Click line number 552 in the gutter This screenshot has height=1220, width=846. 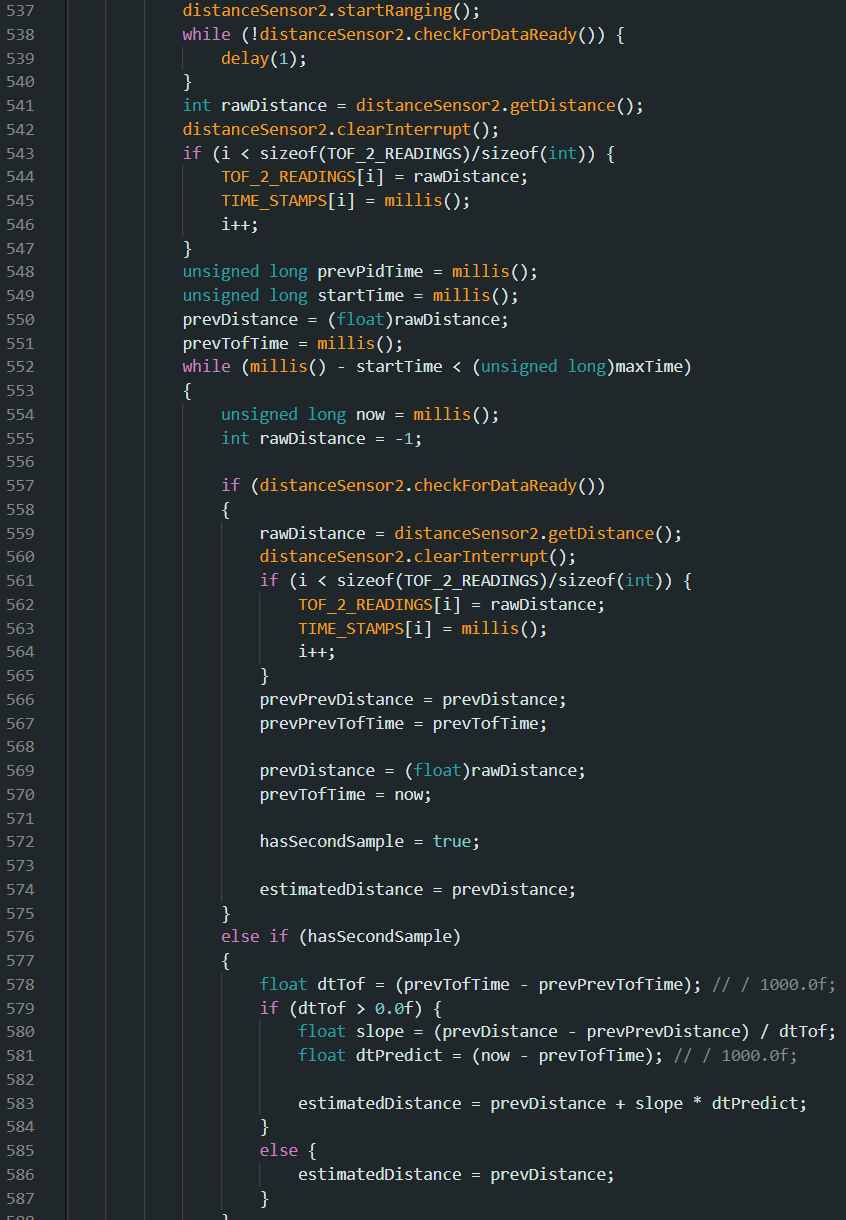20,366
